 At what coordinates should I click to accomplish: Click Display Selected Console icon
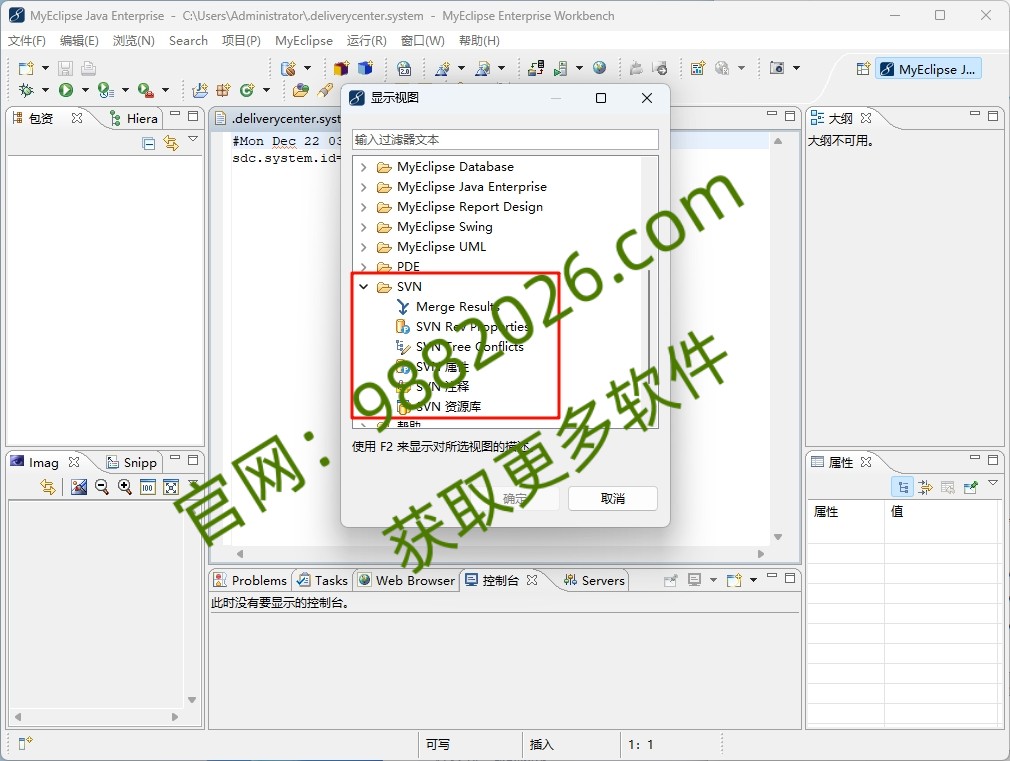(694, 580)
